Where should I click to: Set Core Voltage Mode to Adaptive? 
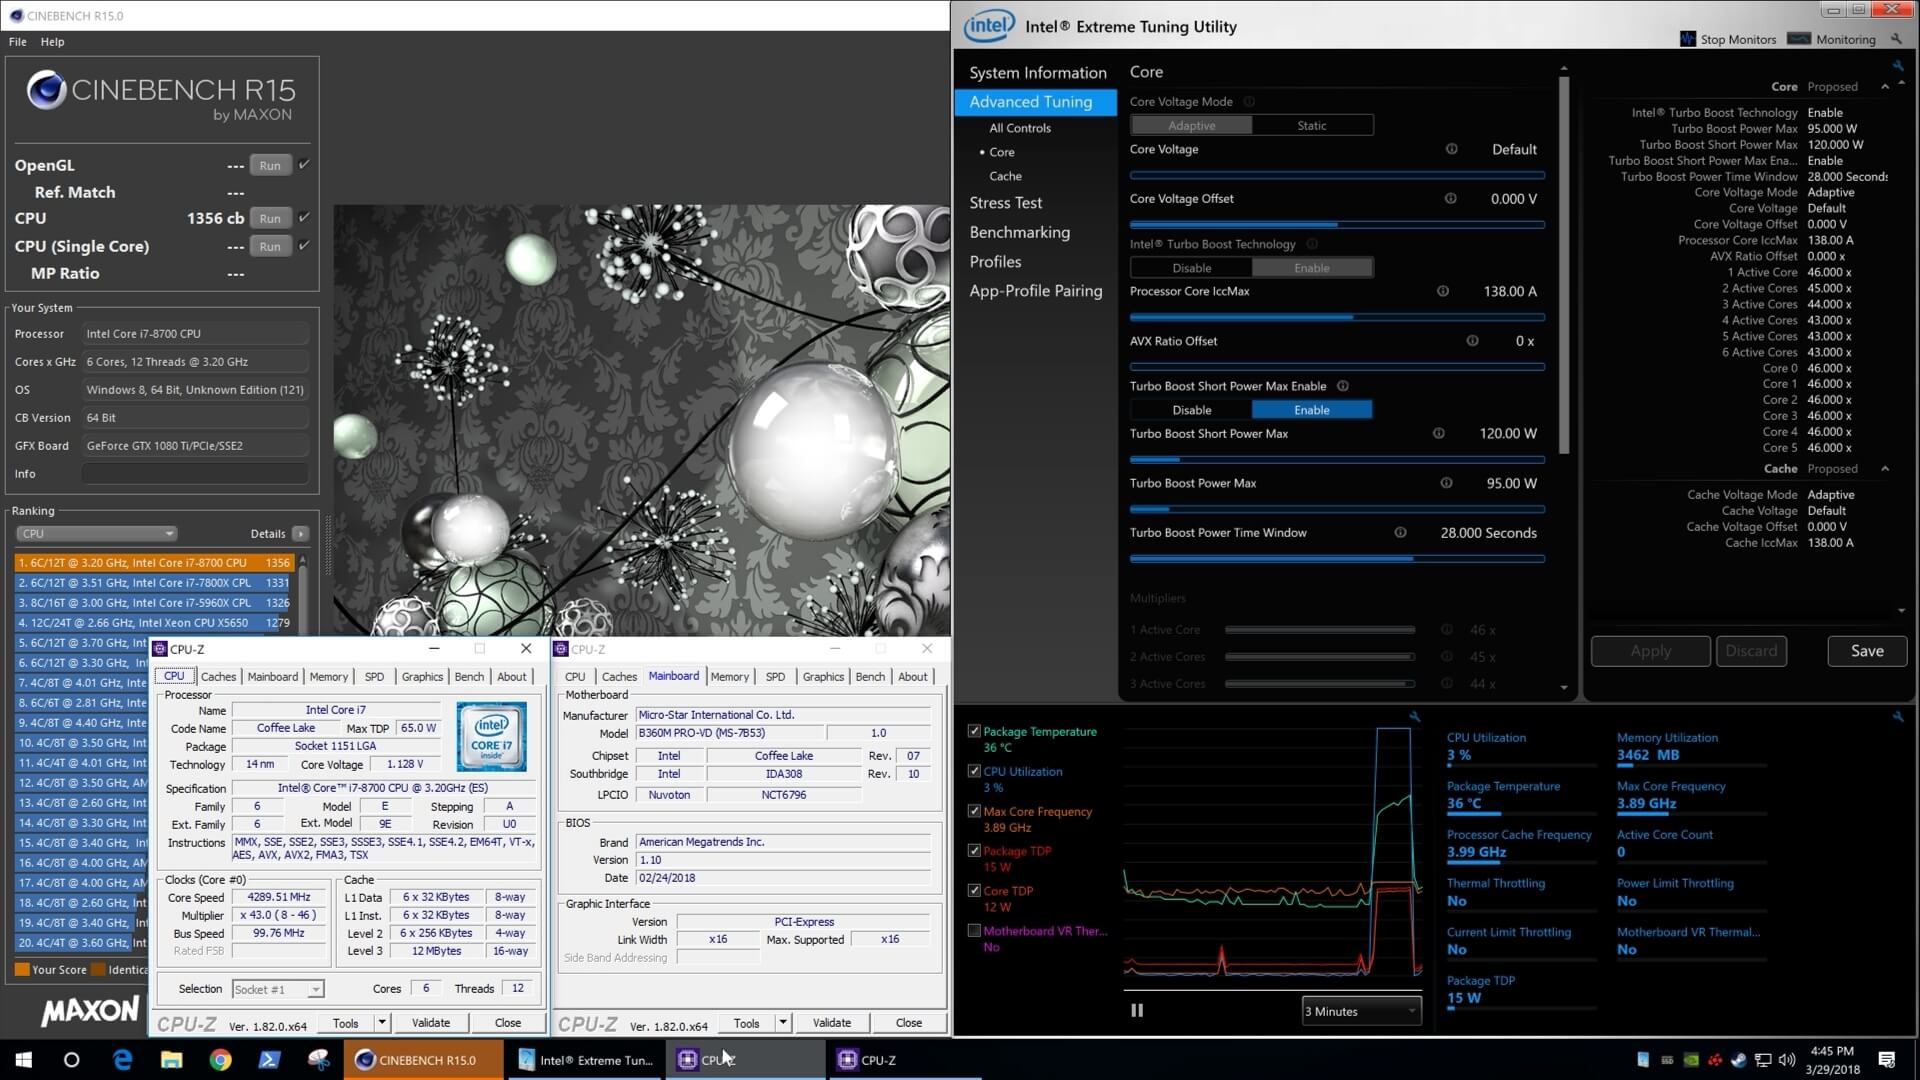tap(1192, 125)
